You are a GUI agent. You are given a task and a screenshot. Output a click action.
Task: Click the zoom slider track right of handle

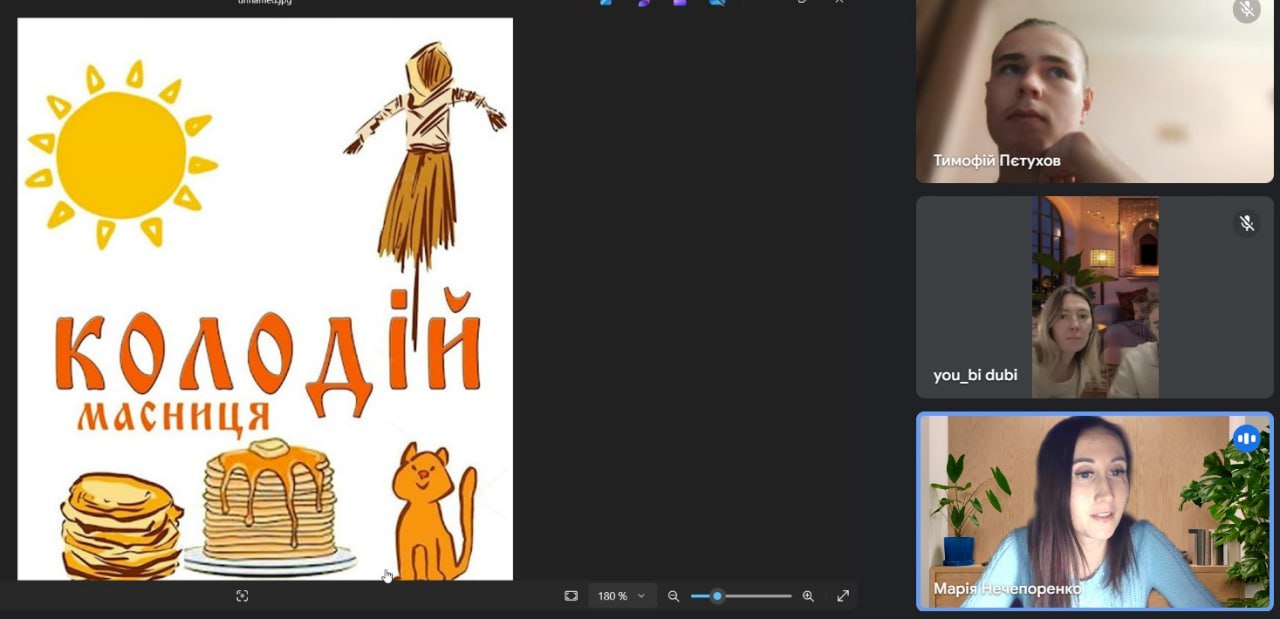(x=758, y=596)
